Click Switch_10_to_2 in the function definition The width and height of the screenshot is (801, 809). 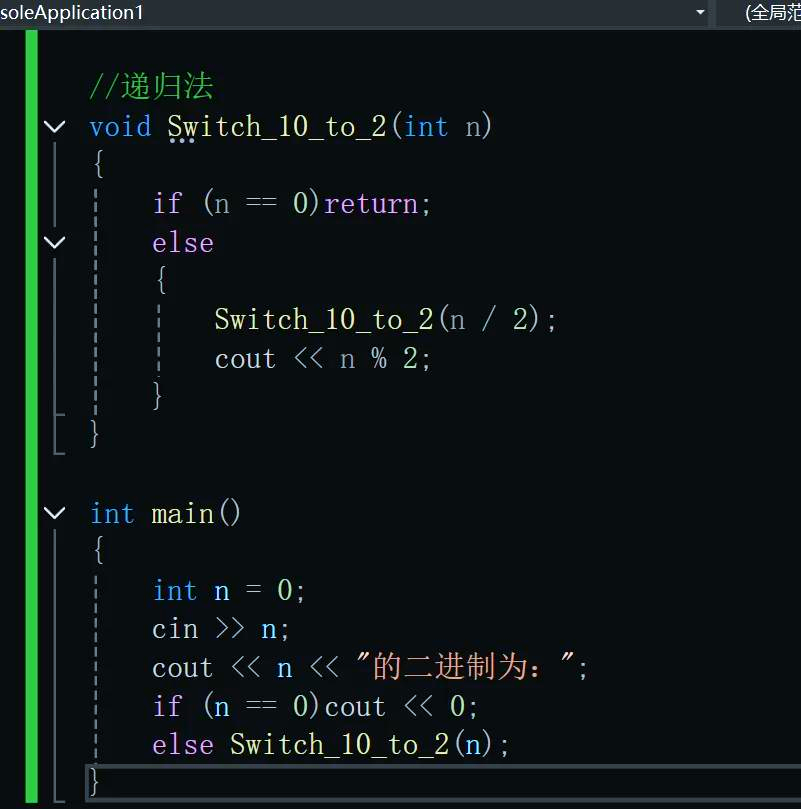coord(277,127)
